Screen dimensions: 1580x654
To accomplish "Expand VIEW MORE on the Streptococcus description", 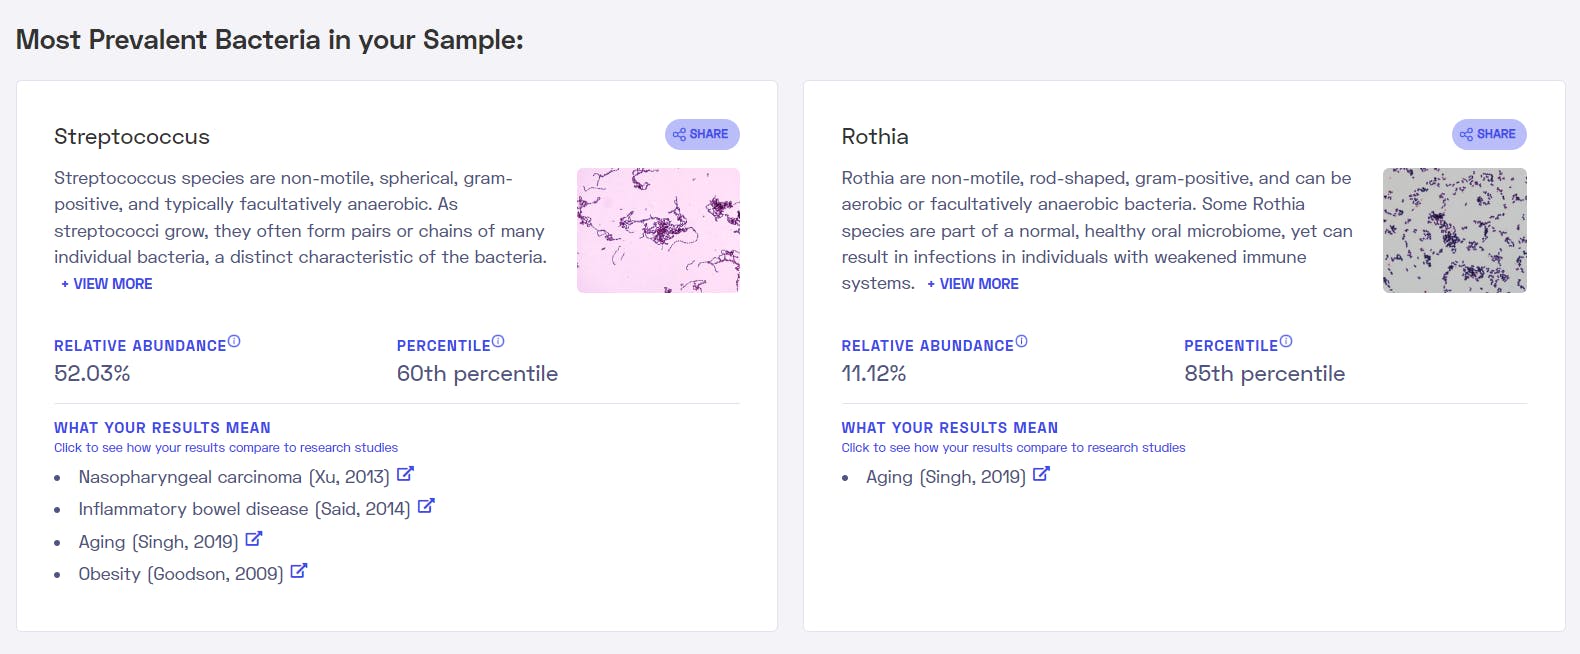I will (x=106, y=283).
